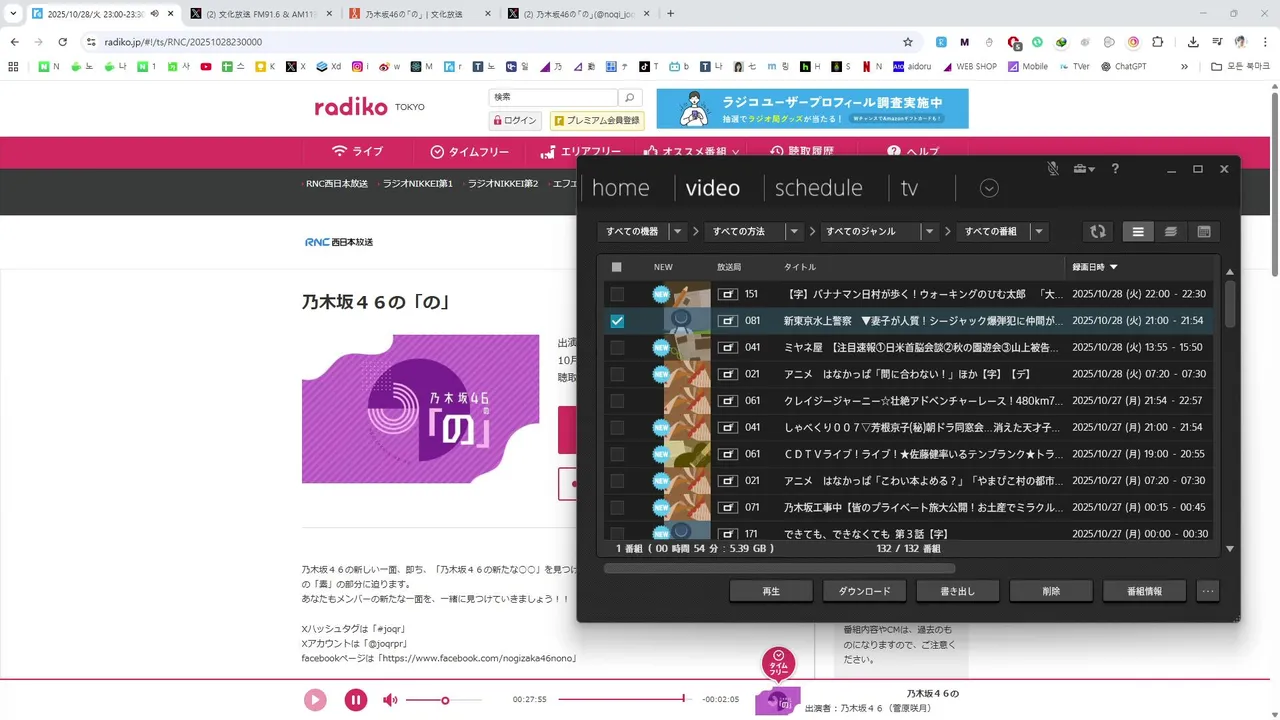Click the 再生 play button
This screenshot has width=1280, height=720.
[x=771, y=591]
